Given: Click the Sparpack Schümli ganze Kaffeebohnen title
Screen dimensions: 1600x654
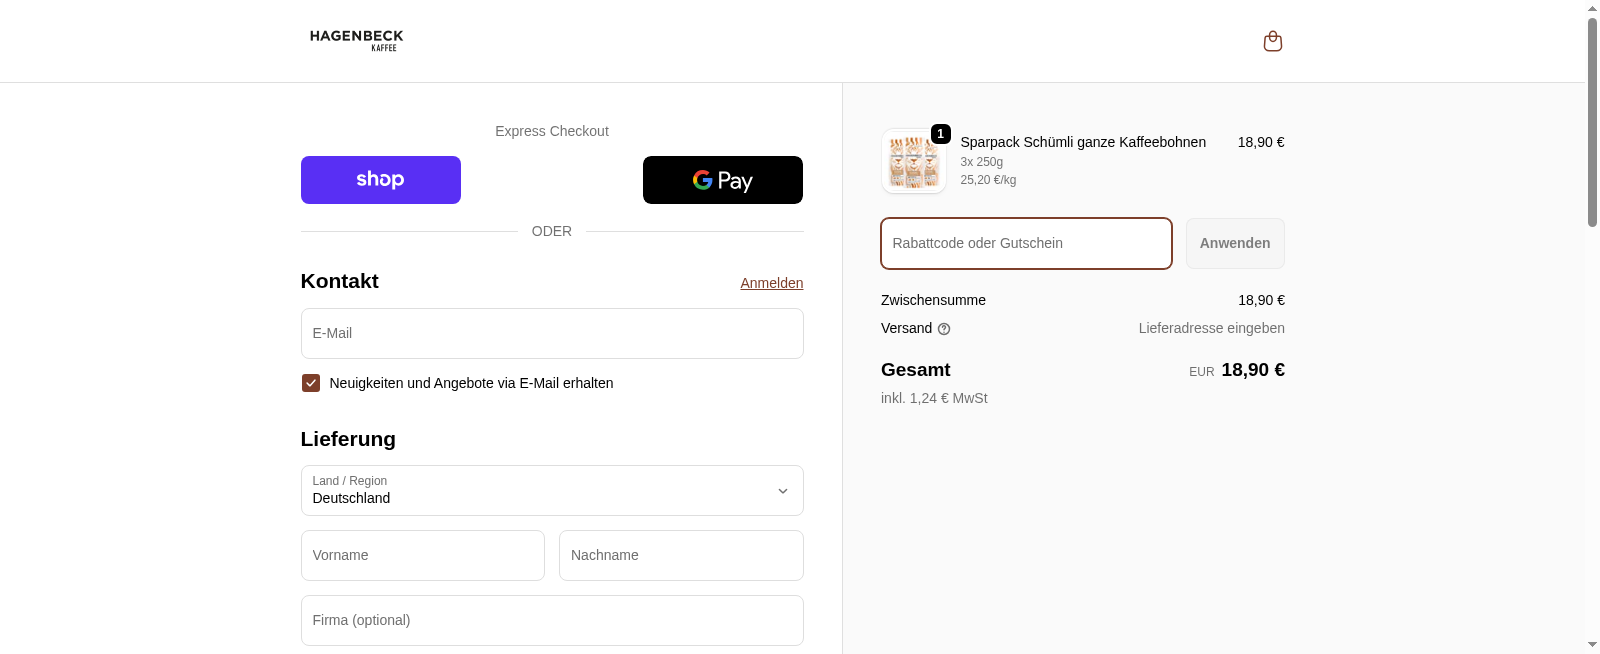Looking at the screenshot, I should (1082, 142).
